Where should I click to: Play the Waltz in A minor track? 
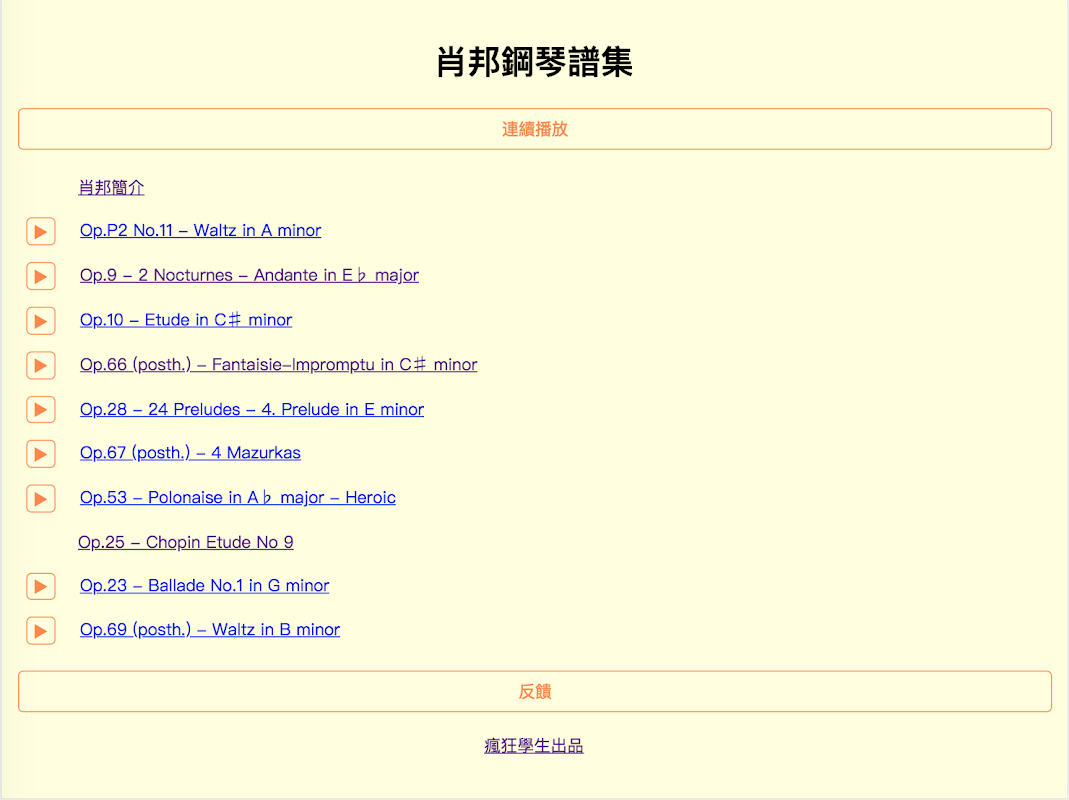pos(41,232)
